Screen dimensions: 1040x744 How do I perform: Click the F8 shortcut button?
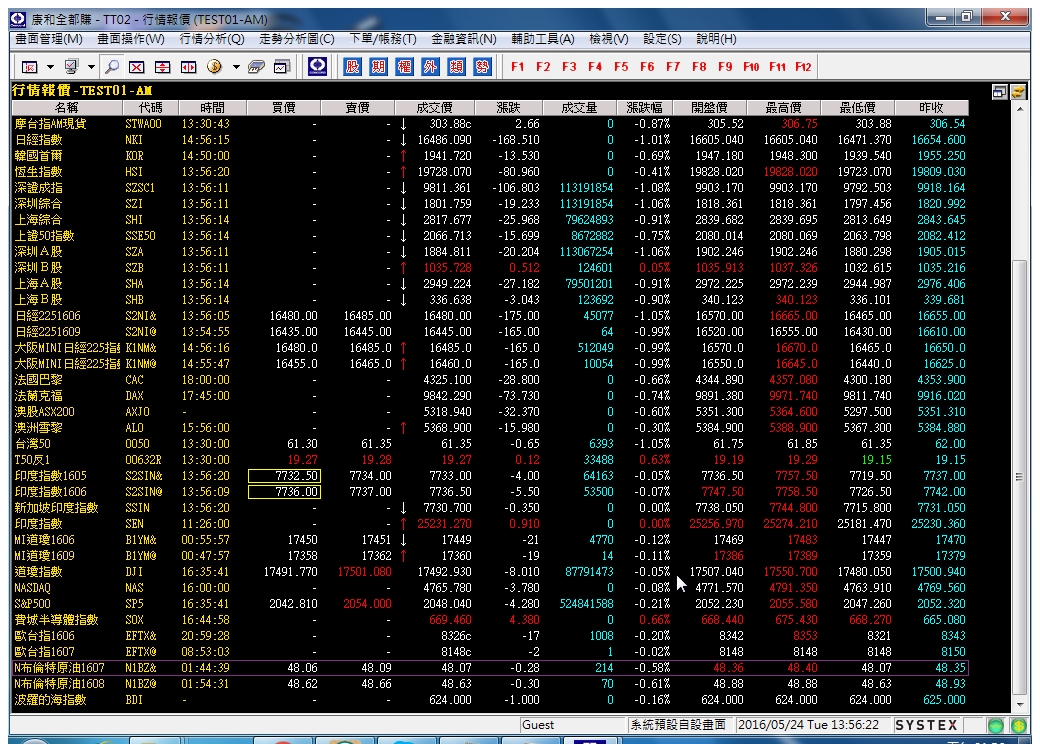[x=699, y=67]
